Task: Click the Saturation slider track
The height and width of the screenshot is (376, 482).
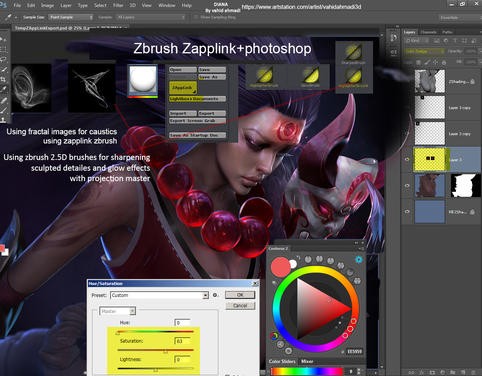Action: click(155, 350)
